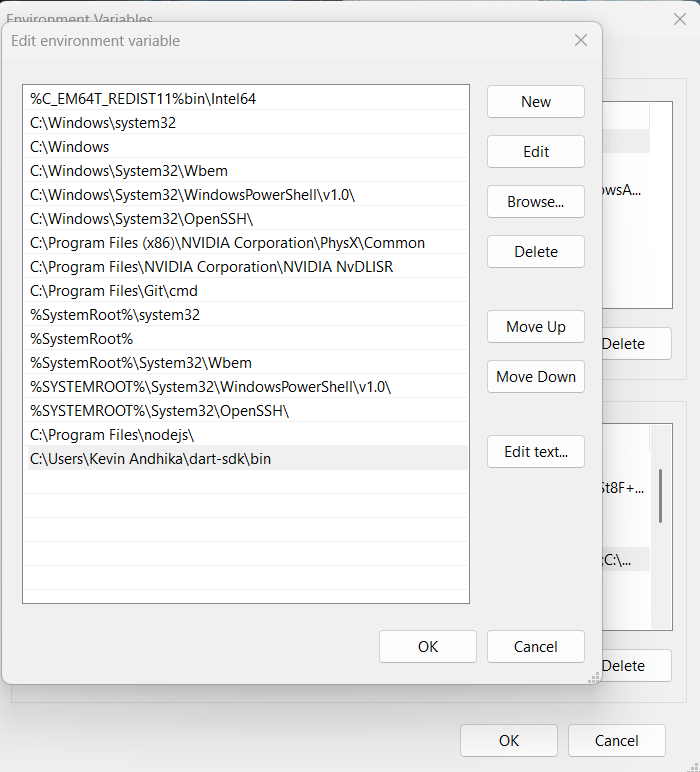700x772 pixels.
Task: Open the Edit text... view
Action: [535, 452]
